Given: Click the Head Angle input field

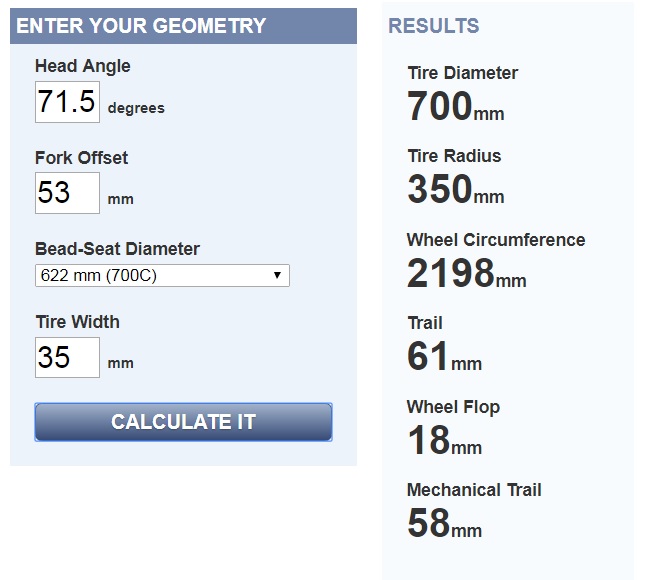Looking at the screenshot, I should click(x=67, y=102).
